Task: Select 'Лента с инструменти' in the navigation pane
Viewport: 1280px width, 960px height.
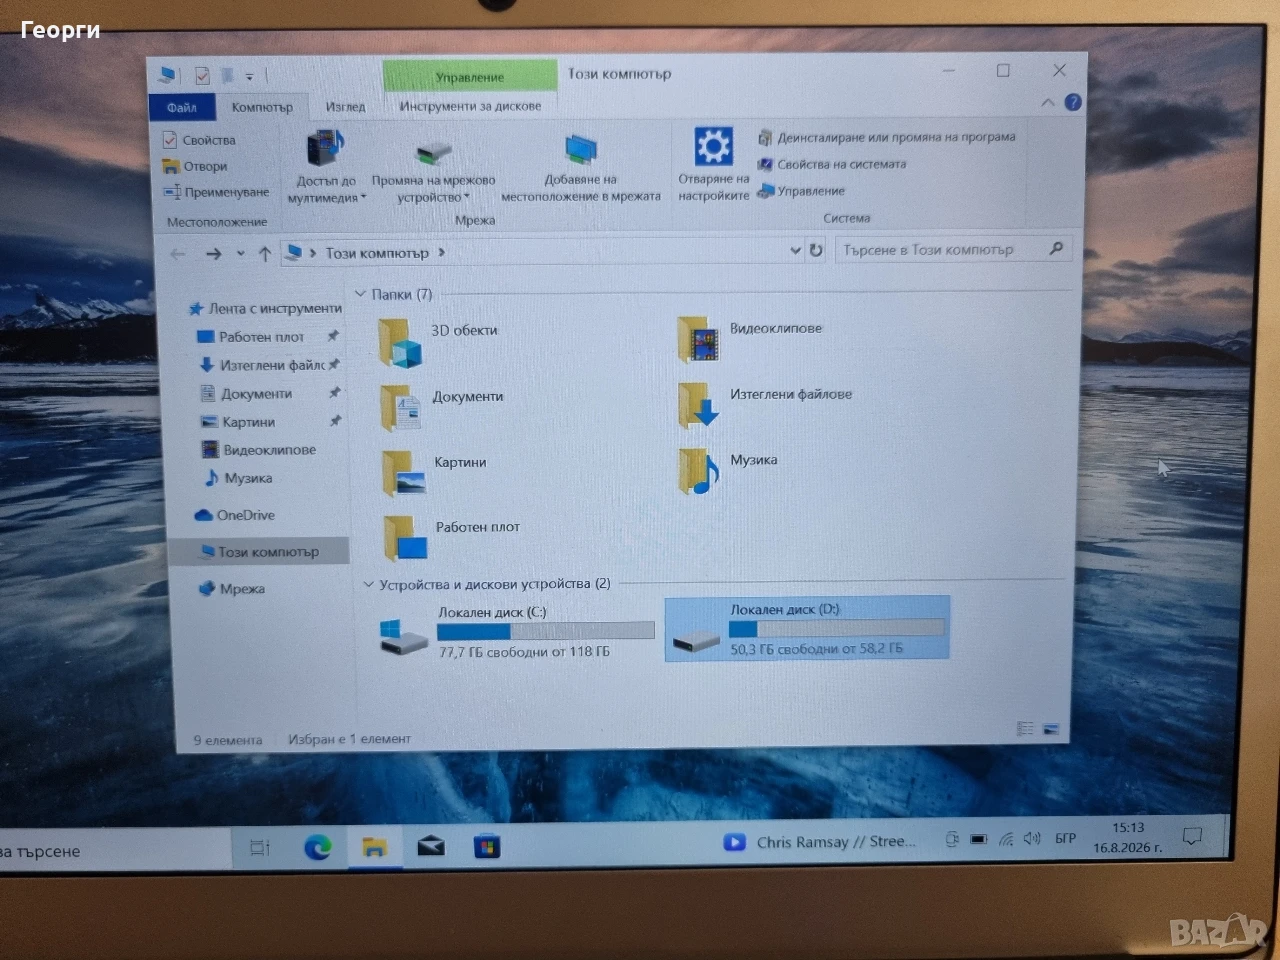Action: click(x=265, y=309)
